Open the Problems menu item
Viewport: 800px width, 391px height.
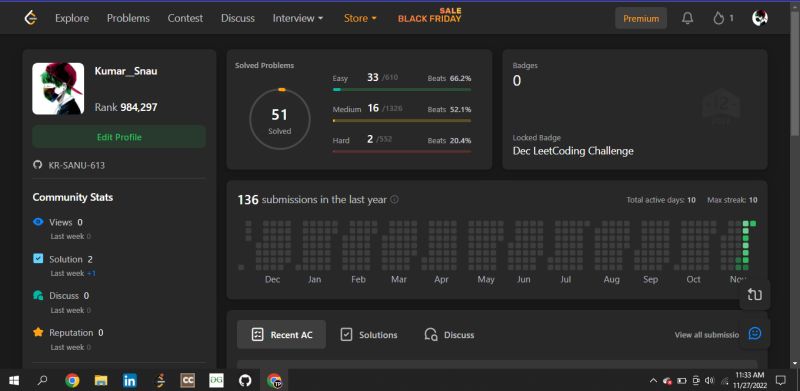[x=128, y=18]
